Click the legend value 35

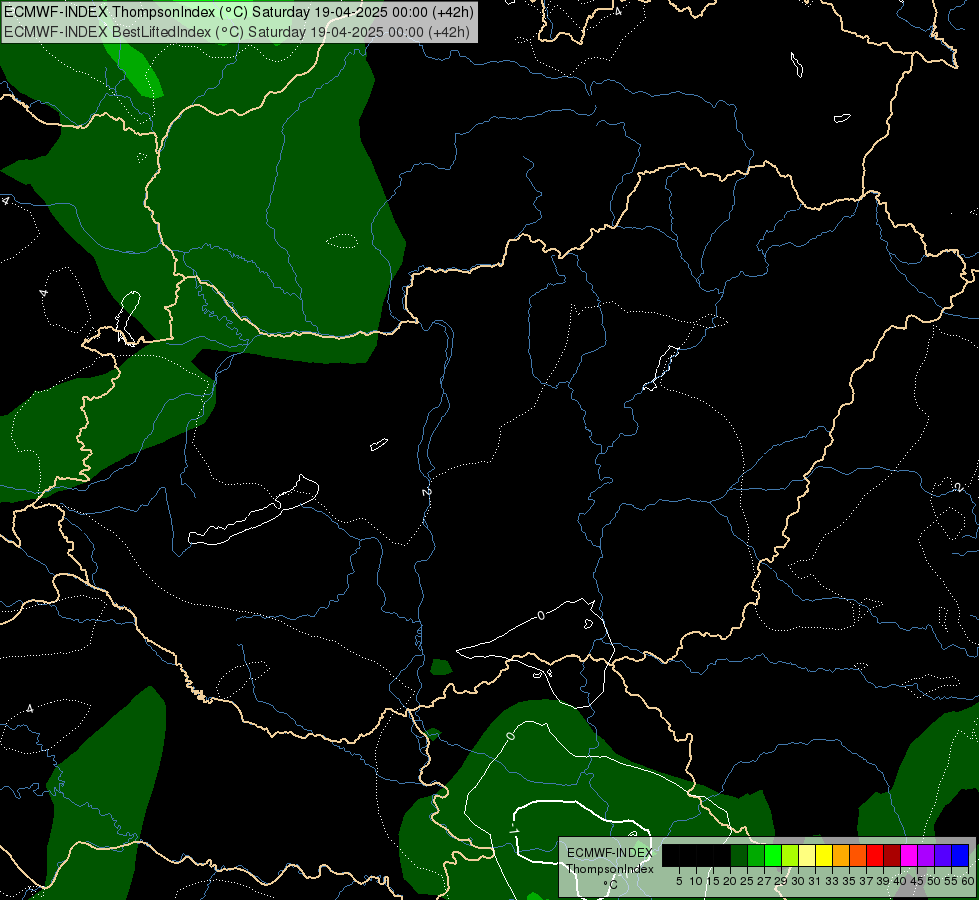[x=850, y=881]
